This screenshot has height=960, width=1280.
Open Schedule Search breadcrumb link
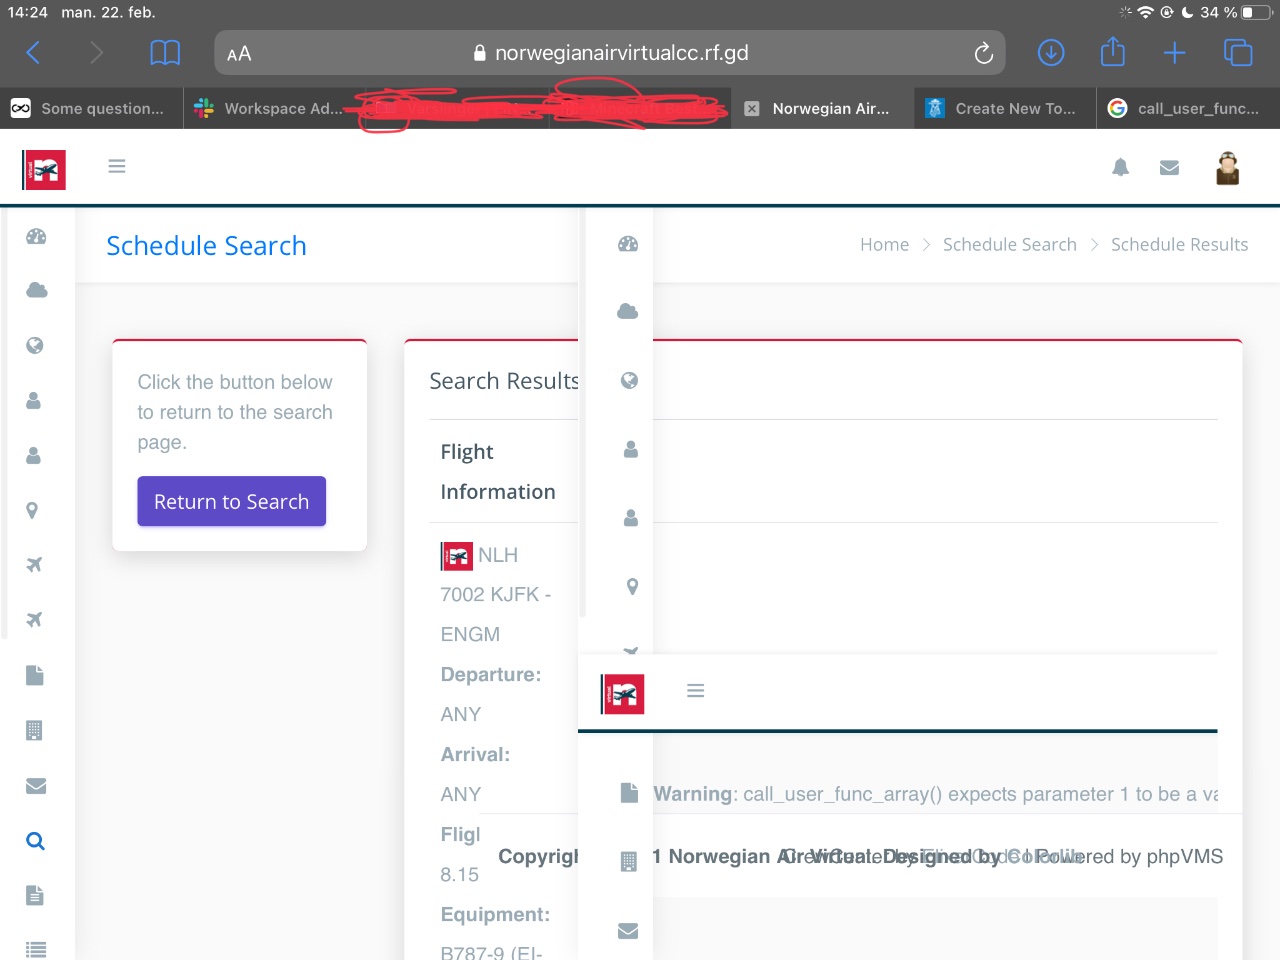(x=1009, y=245)
